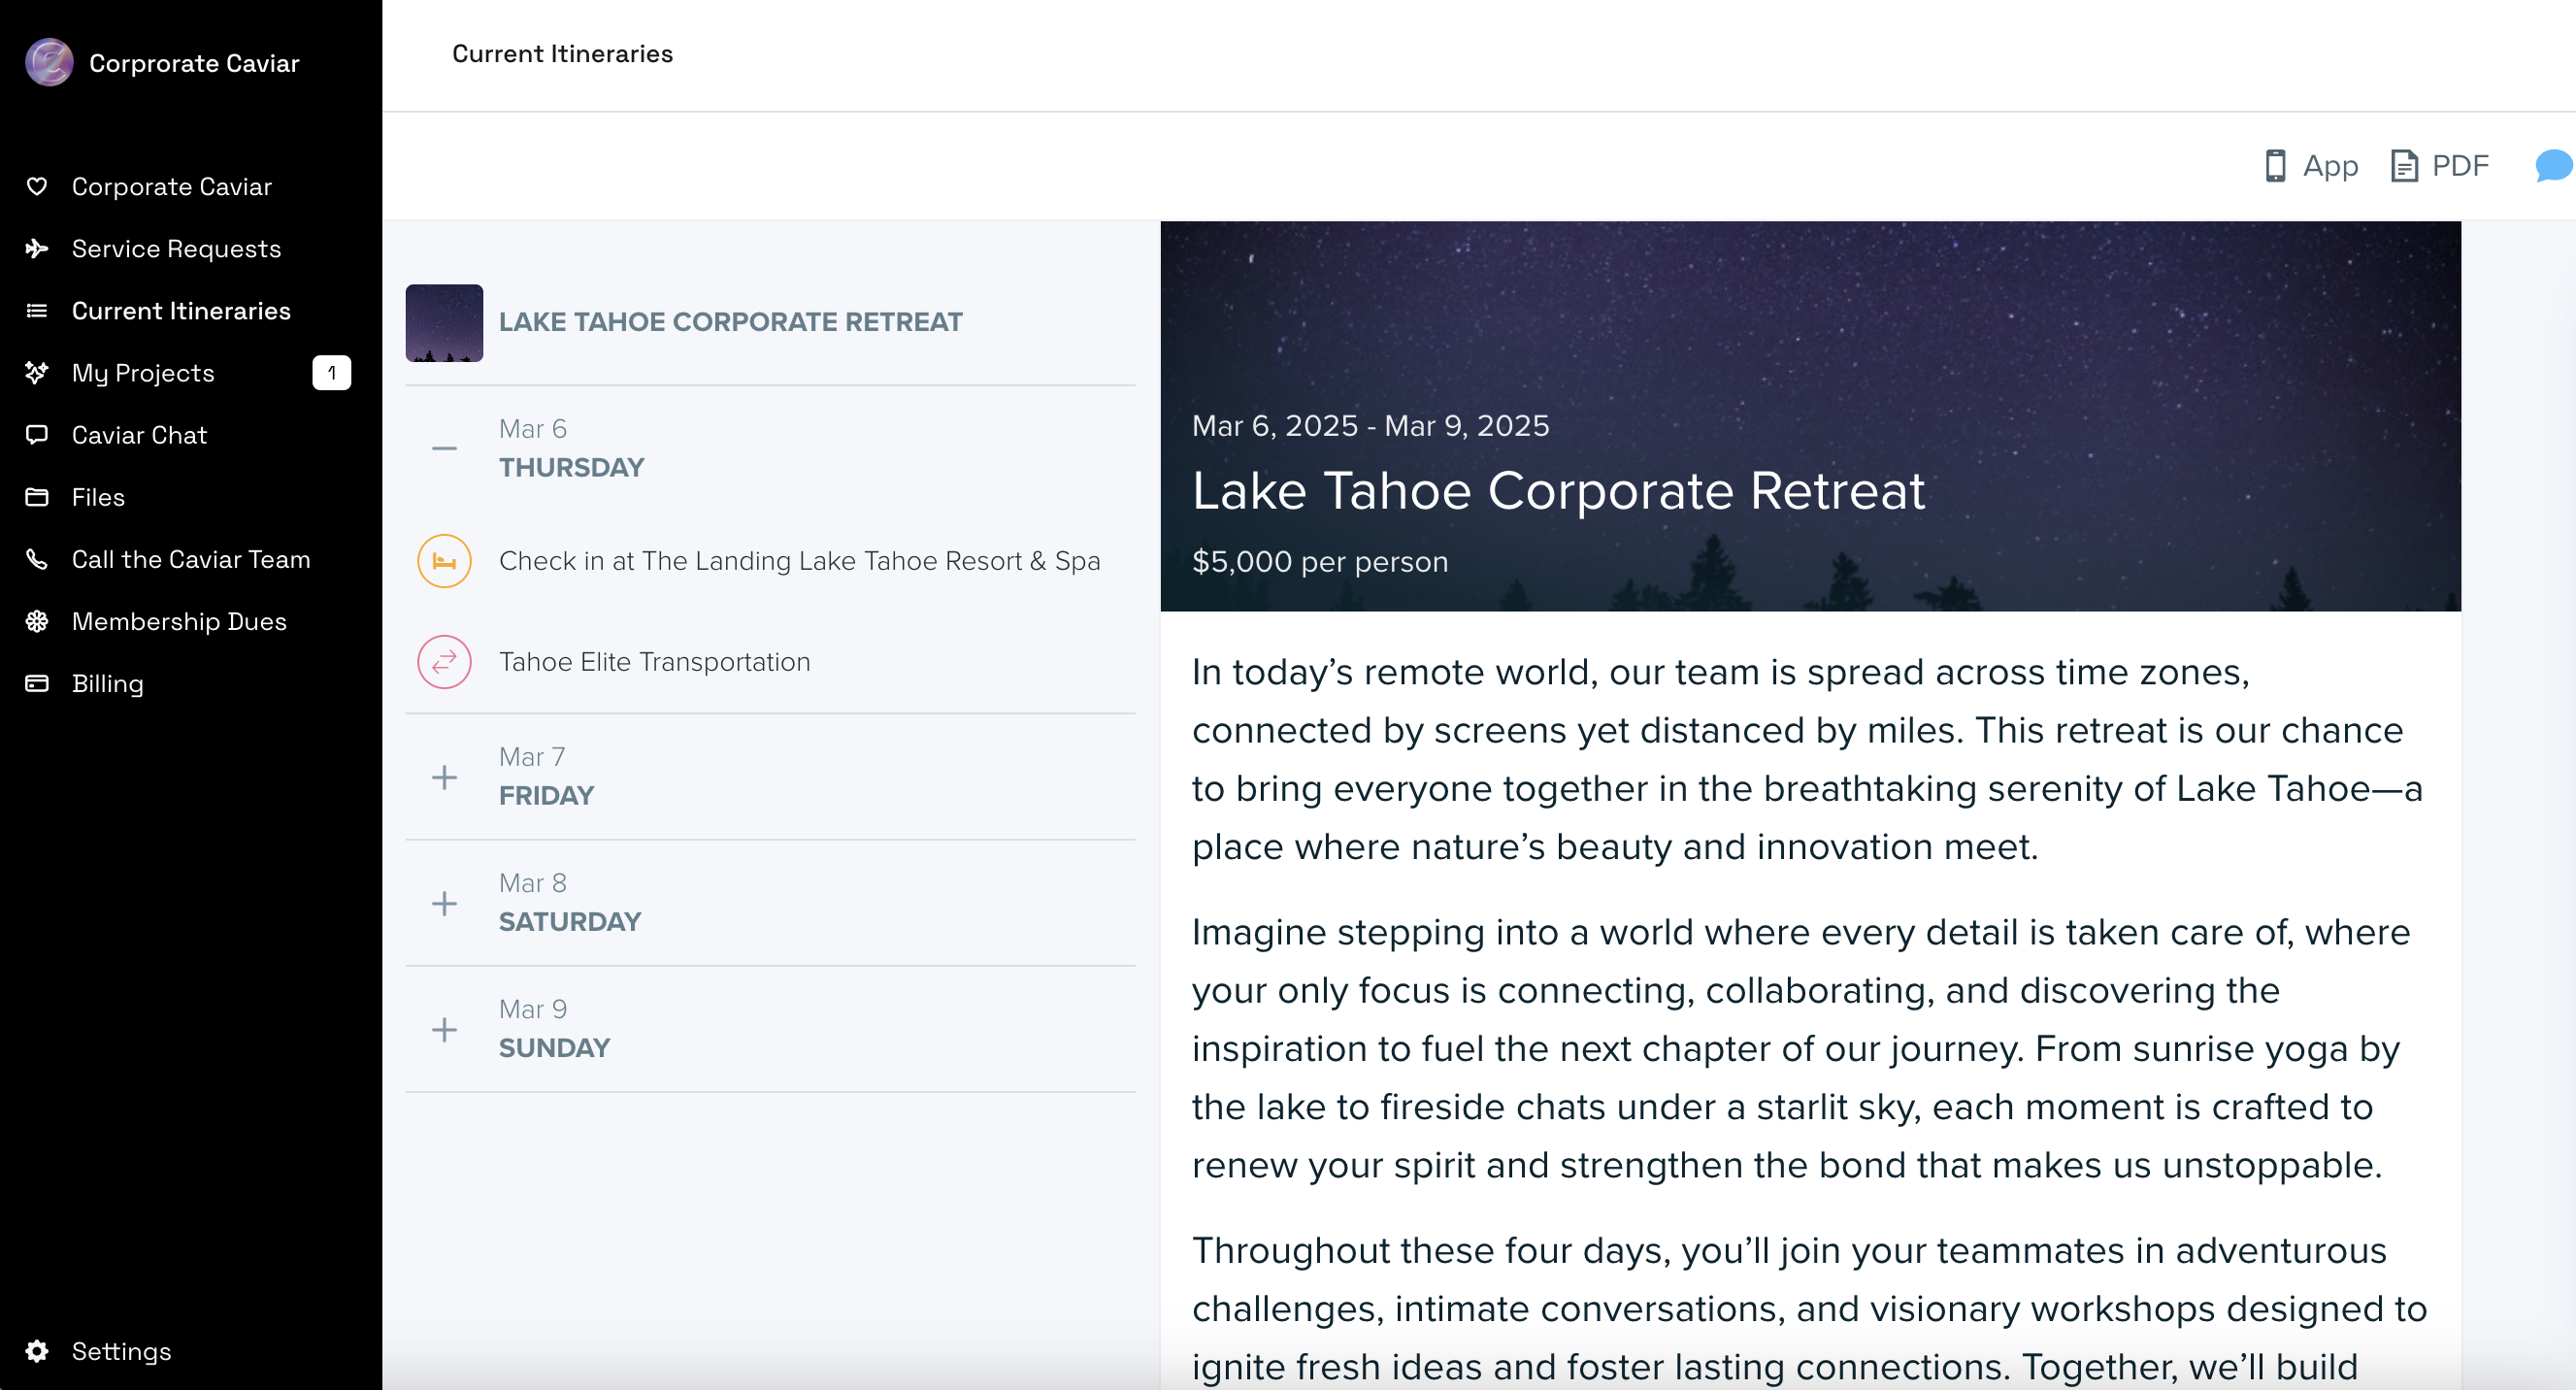The image size is (2576, 1390).
Task: Open the itinerary in App view
Action: [x=2311, y=166]
